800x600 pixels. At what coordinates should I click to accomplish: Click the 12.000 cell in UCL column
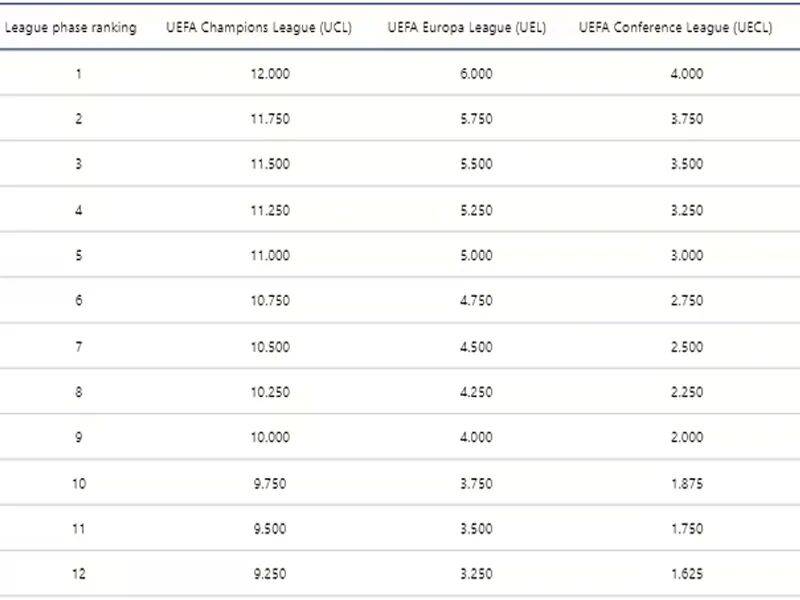(x=270, y=74)
